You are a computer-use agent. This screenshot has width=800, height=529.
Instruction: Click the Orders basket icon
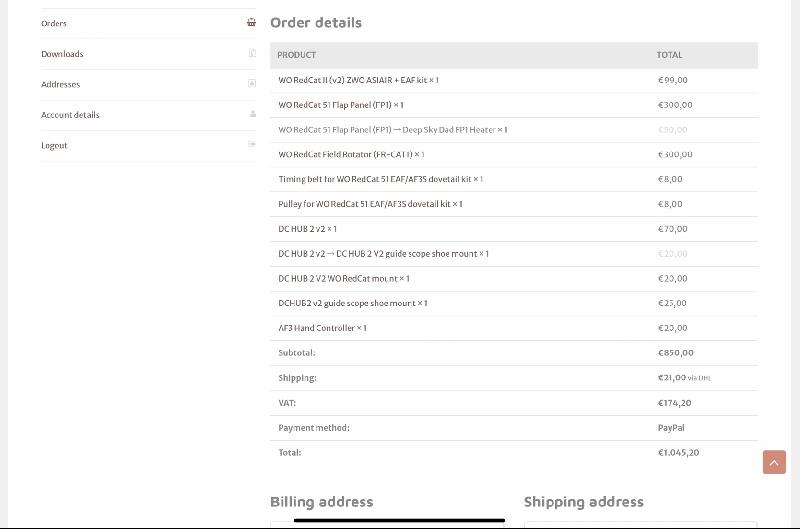tap(252, 23)
